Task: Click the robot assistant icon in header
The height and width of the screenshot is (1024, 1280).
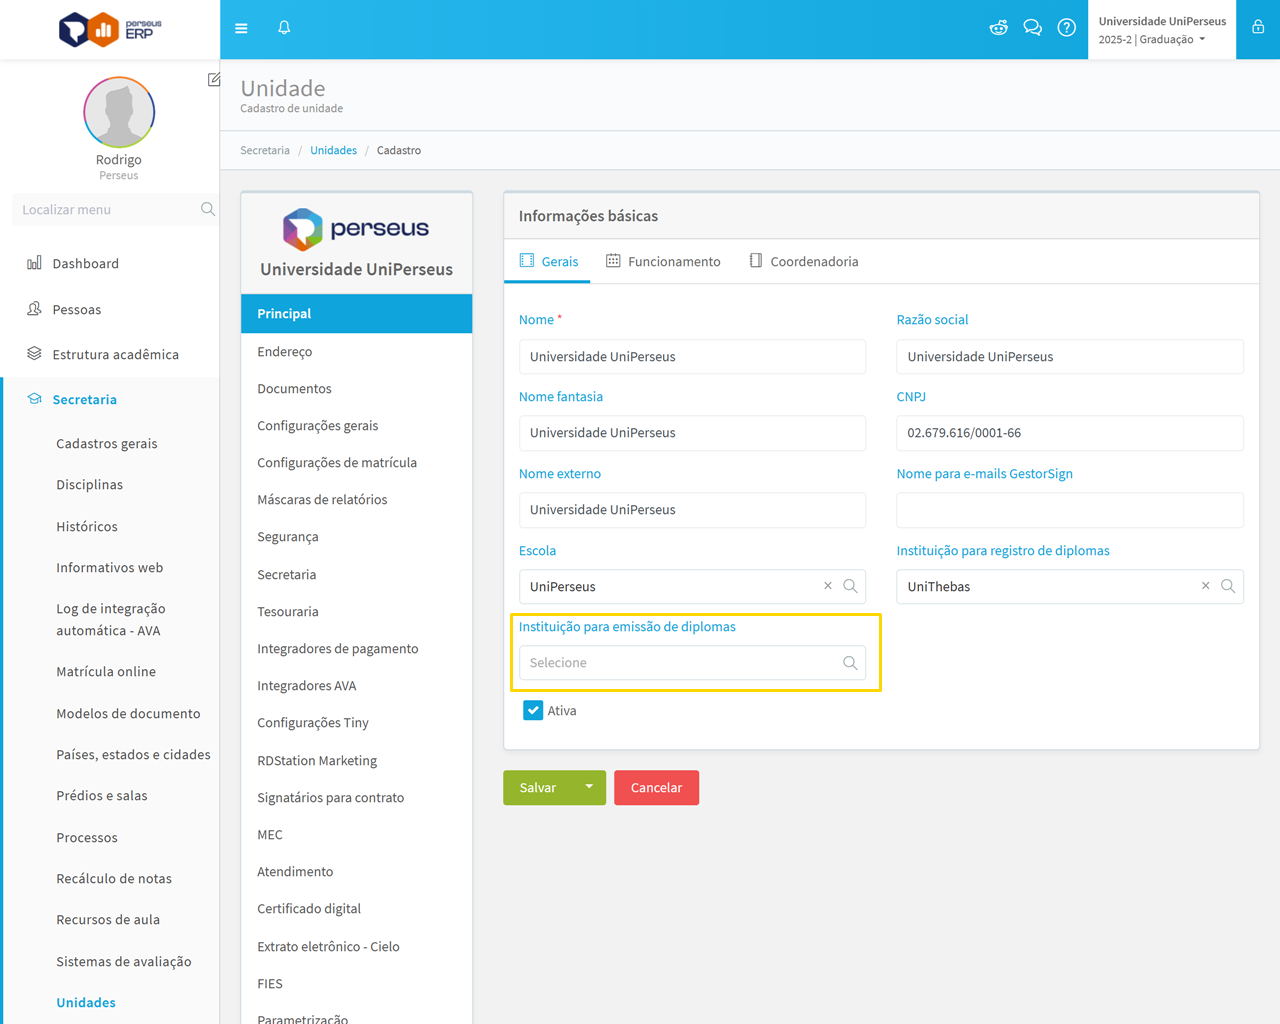Action: point(998,28)
